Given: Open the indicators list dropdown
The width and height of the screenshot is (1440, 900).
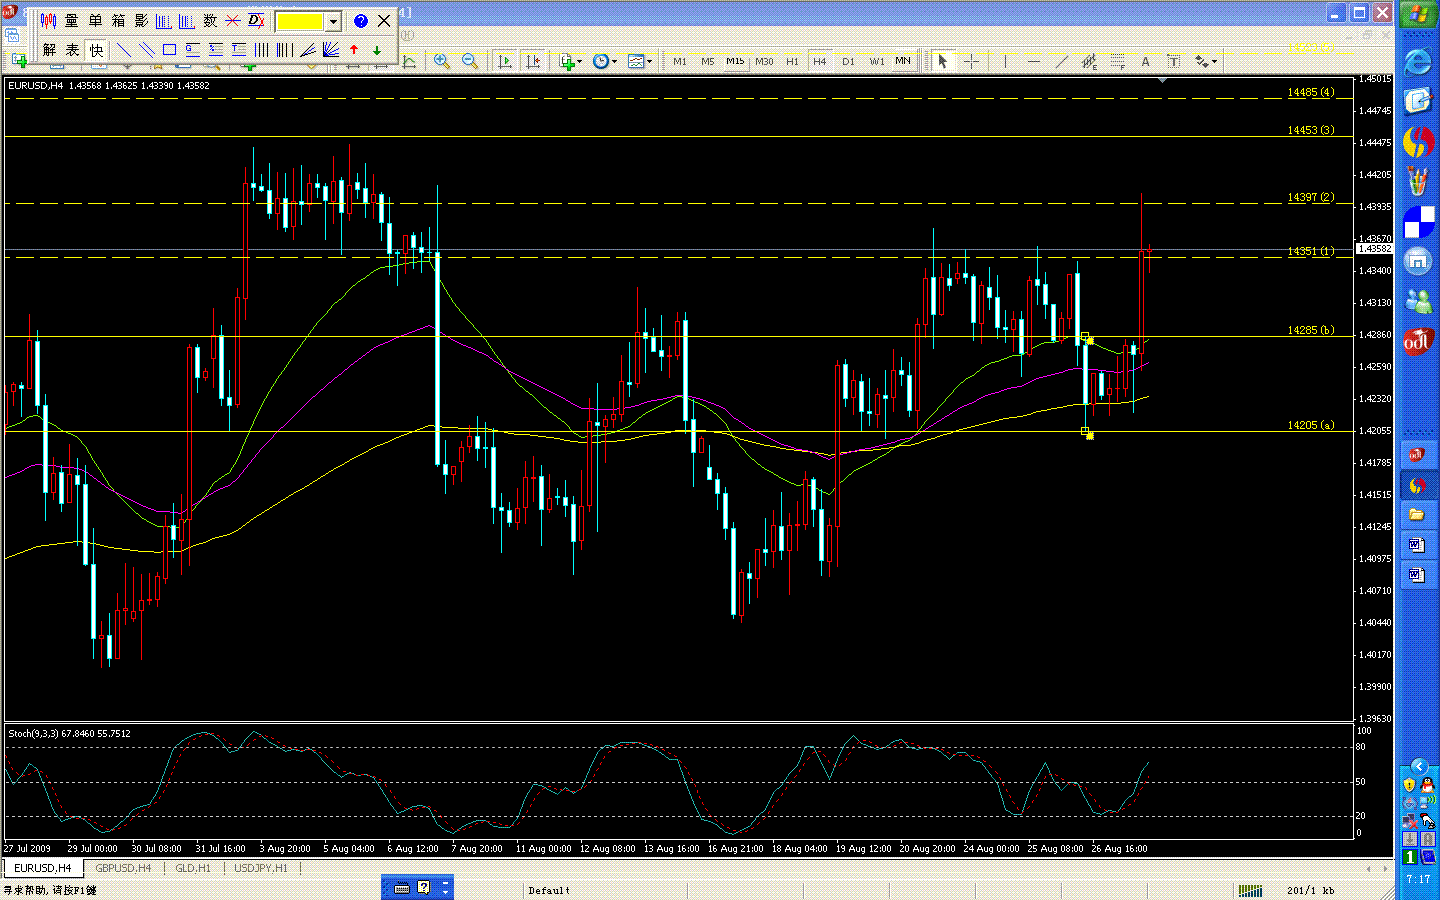Looking at the screenshot, I should coord(570,61).
